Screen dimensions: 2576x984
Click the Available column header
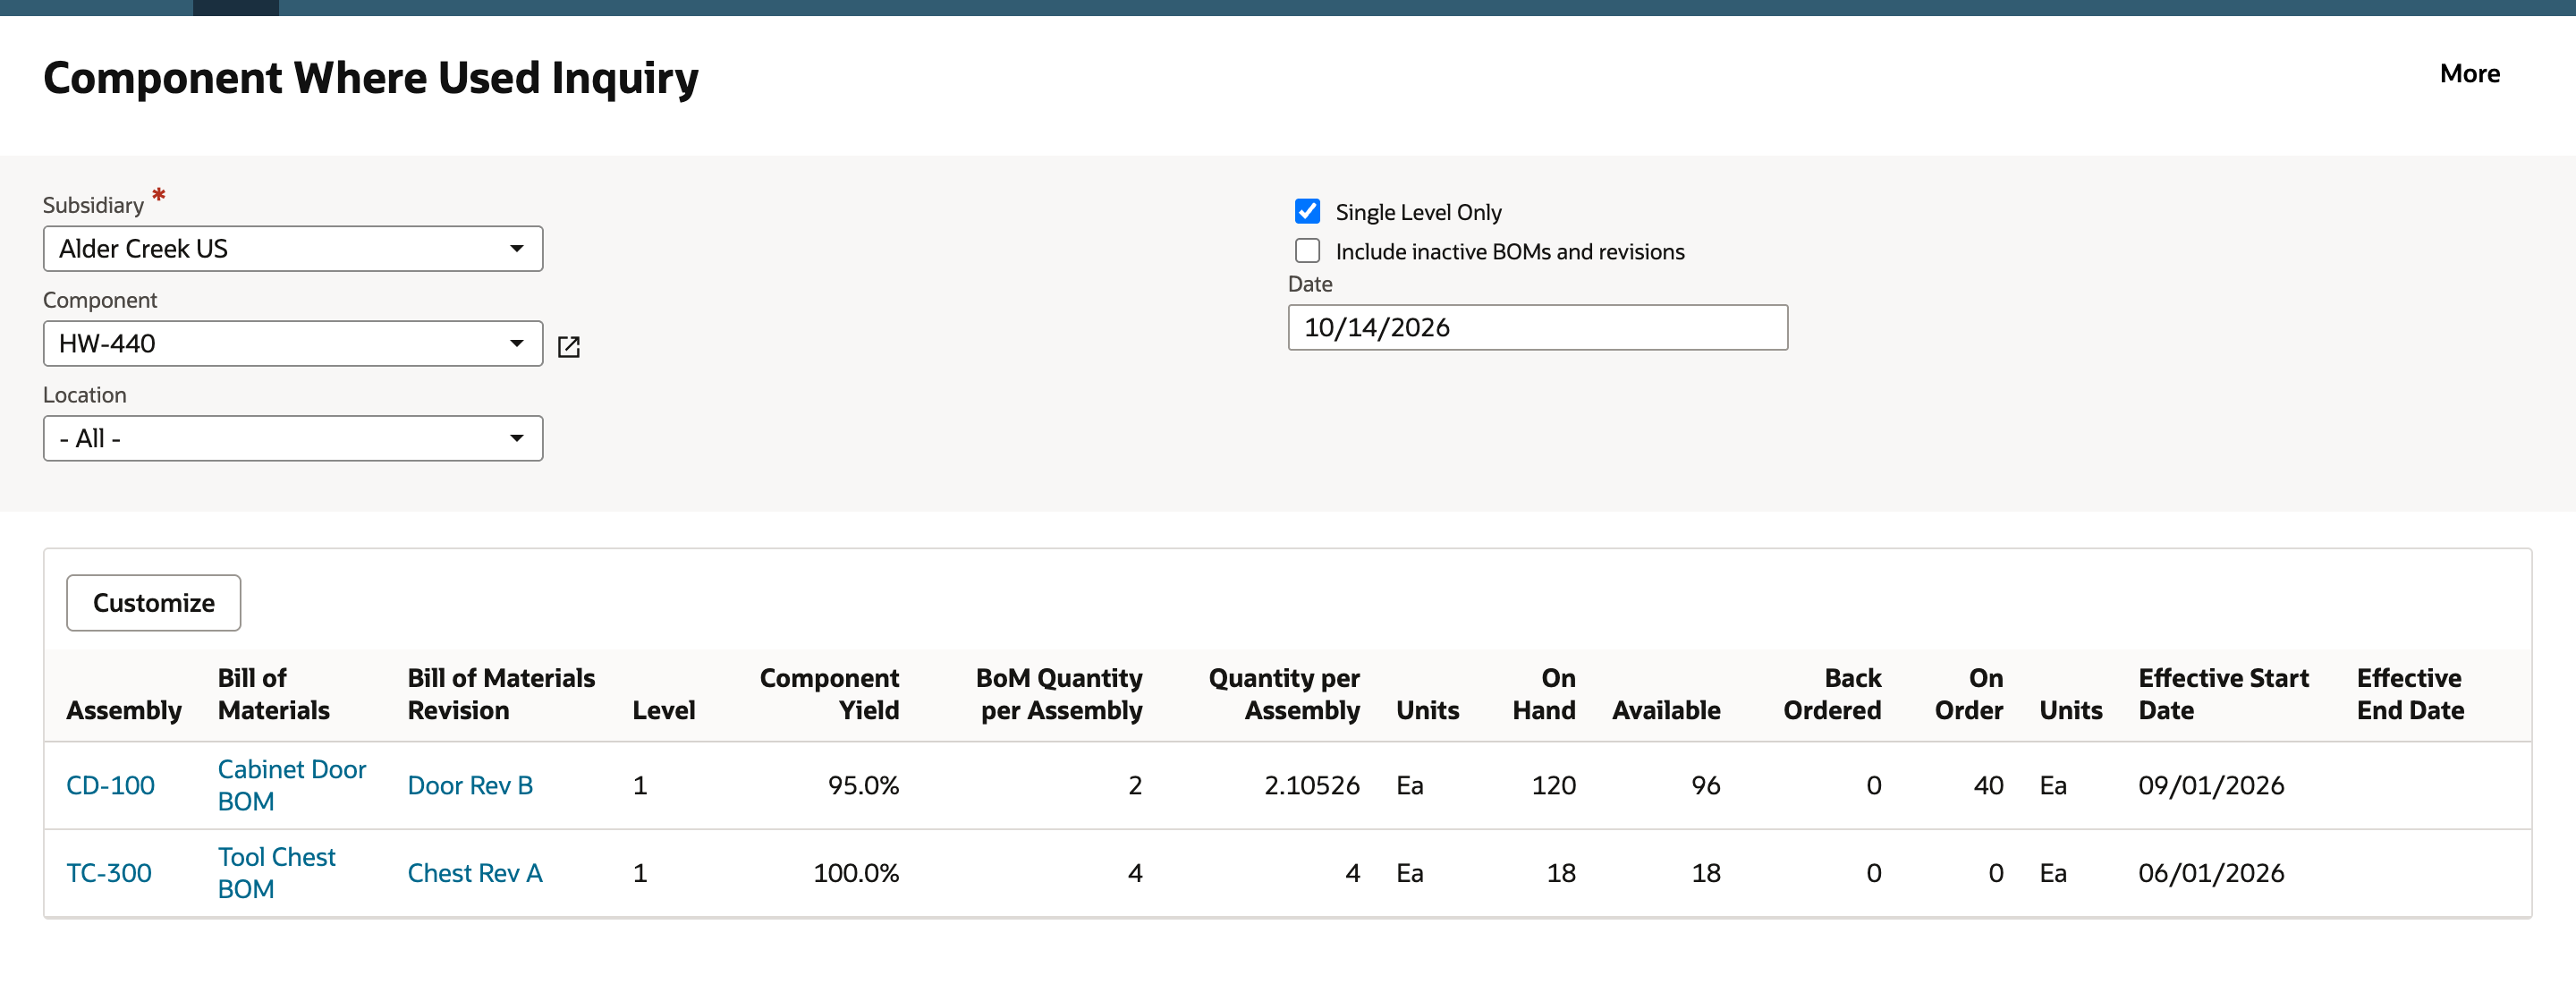click(x=1666, y=710)
